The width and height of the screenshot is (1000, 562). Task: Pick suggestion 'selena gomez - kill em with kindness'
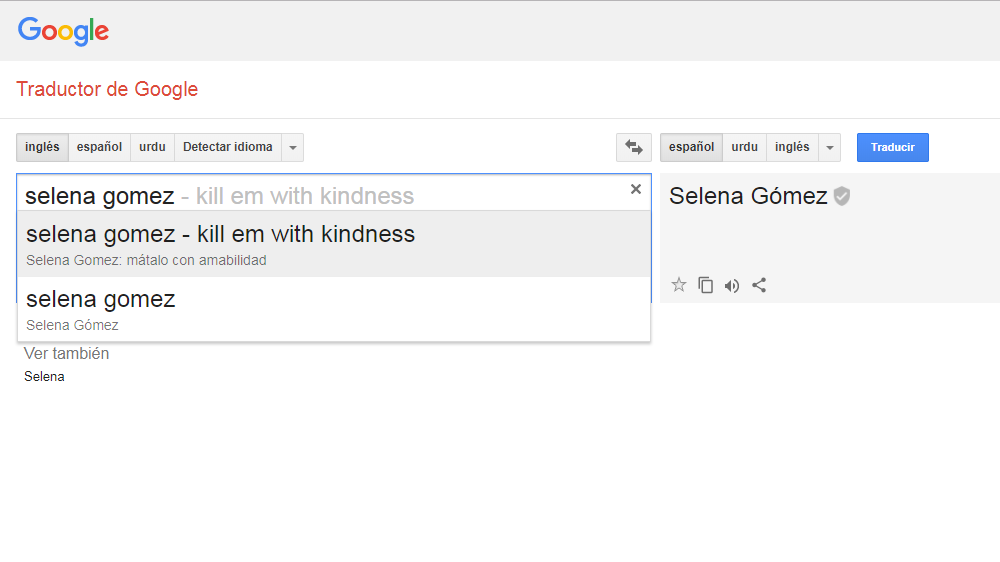point(334,244)
